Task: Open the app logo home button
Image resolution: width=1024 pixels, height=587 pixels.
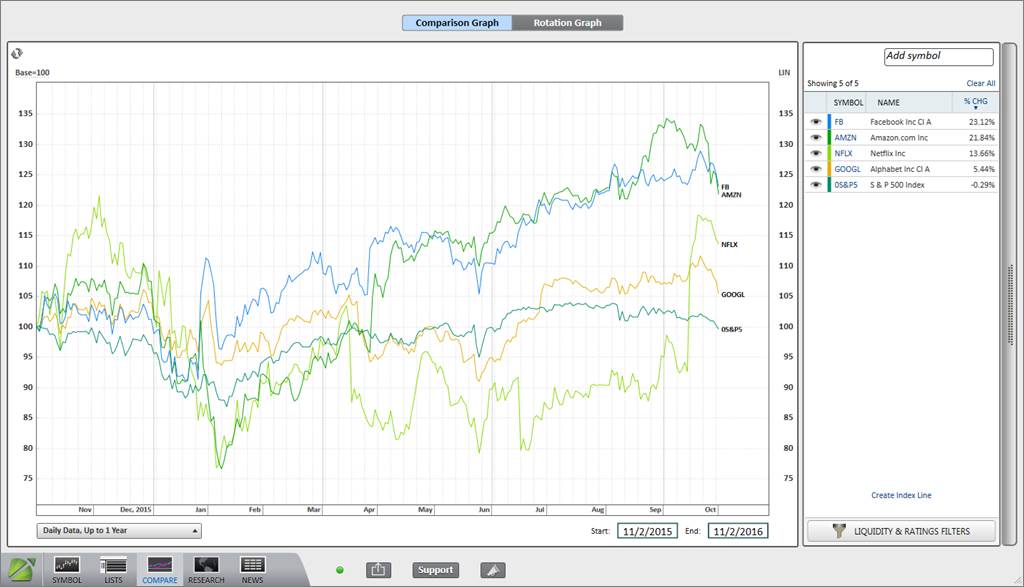Action: tap(22, 569)
